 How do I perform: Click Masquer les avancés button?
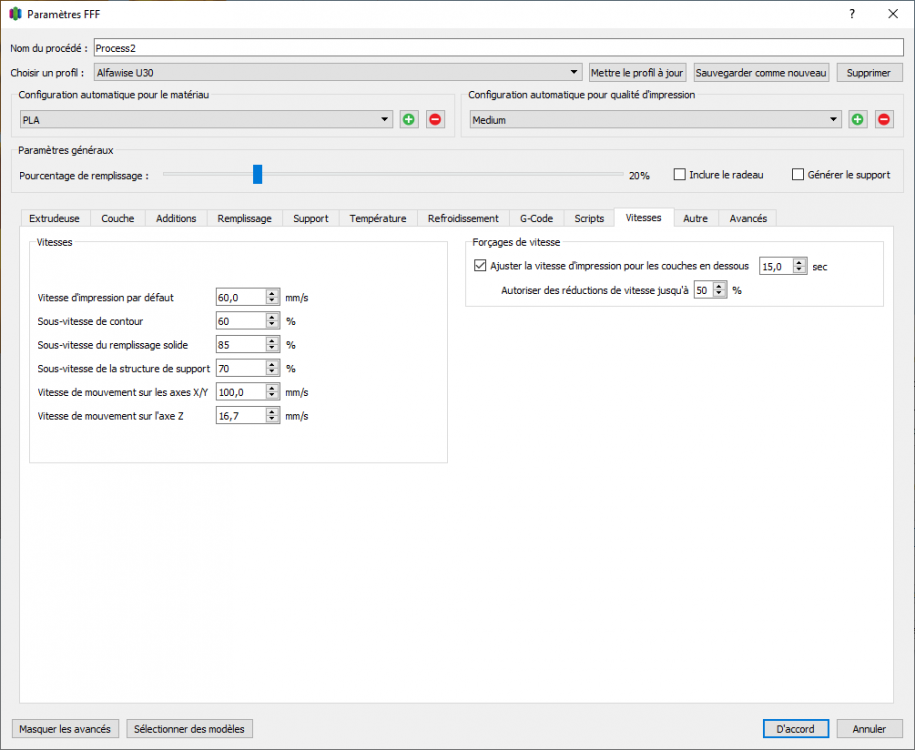pyautogui.click(x=65, y=728)
